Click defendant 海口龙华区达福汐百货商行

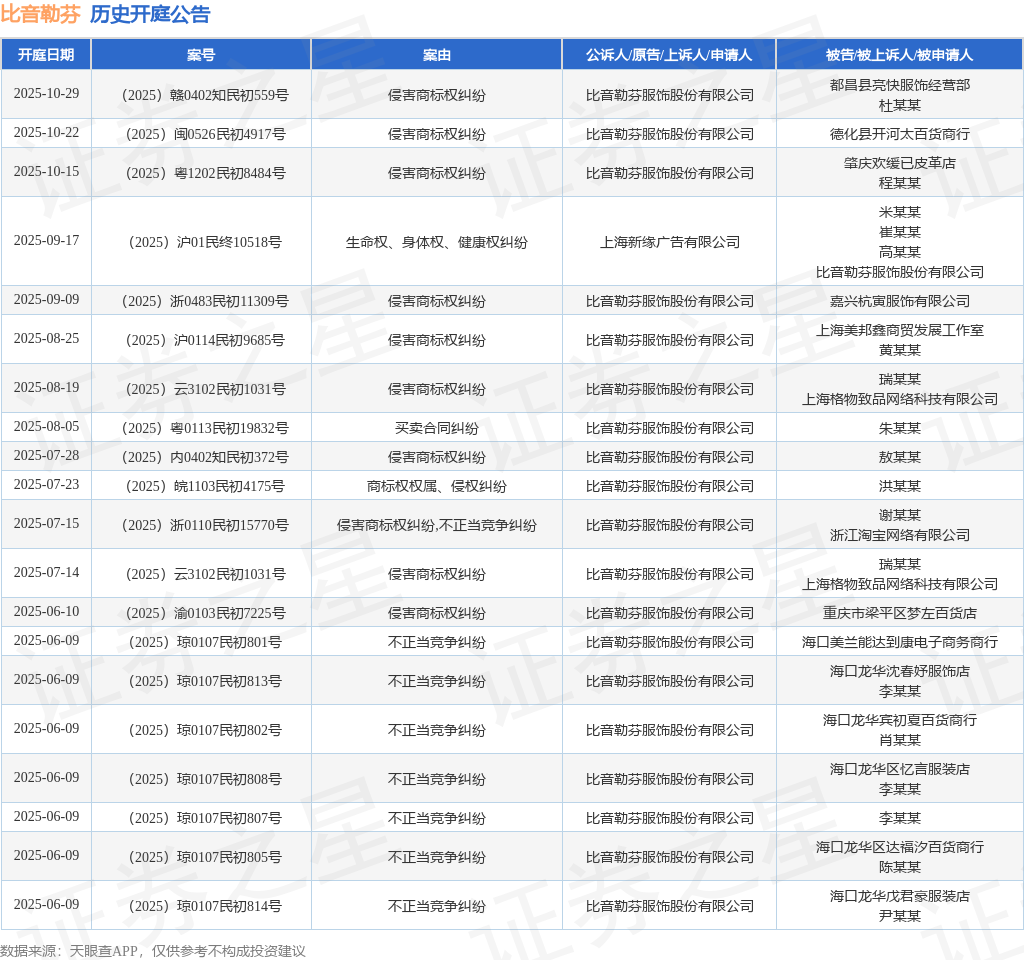(x=899, y=847)
